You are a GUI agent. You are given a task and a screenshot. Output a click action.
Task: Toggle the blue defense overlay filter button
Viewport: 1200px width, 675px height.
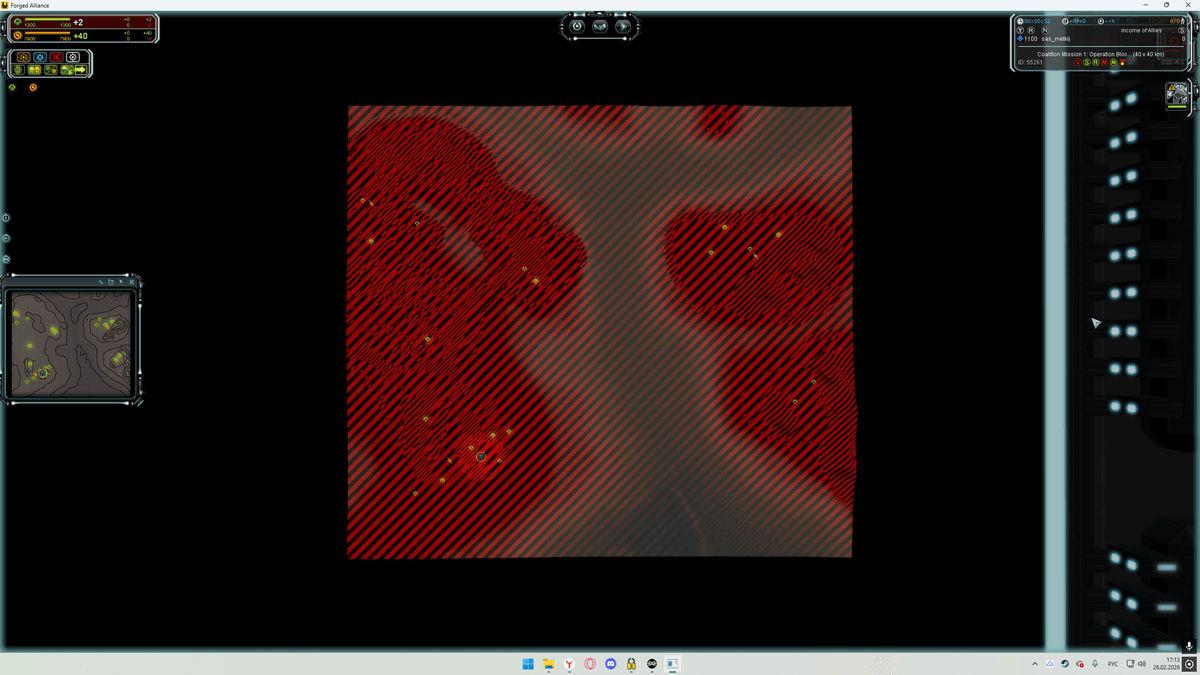(x=40, y=57)
